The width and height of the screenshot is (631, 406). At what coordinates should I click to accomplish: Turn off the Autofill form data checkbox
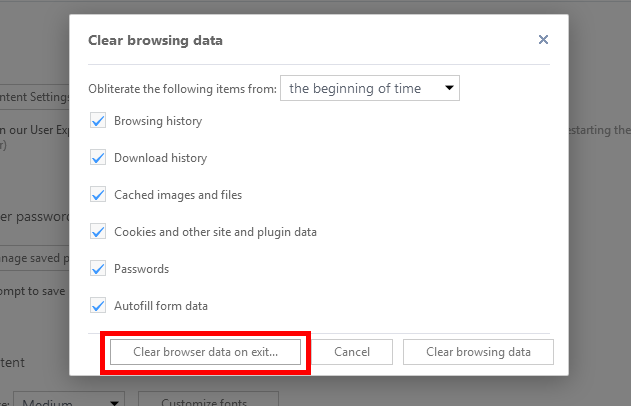tap(98, 306)
